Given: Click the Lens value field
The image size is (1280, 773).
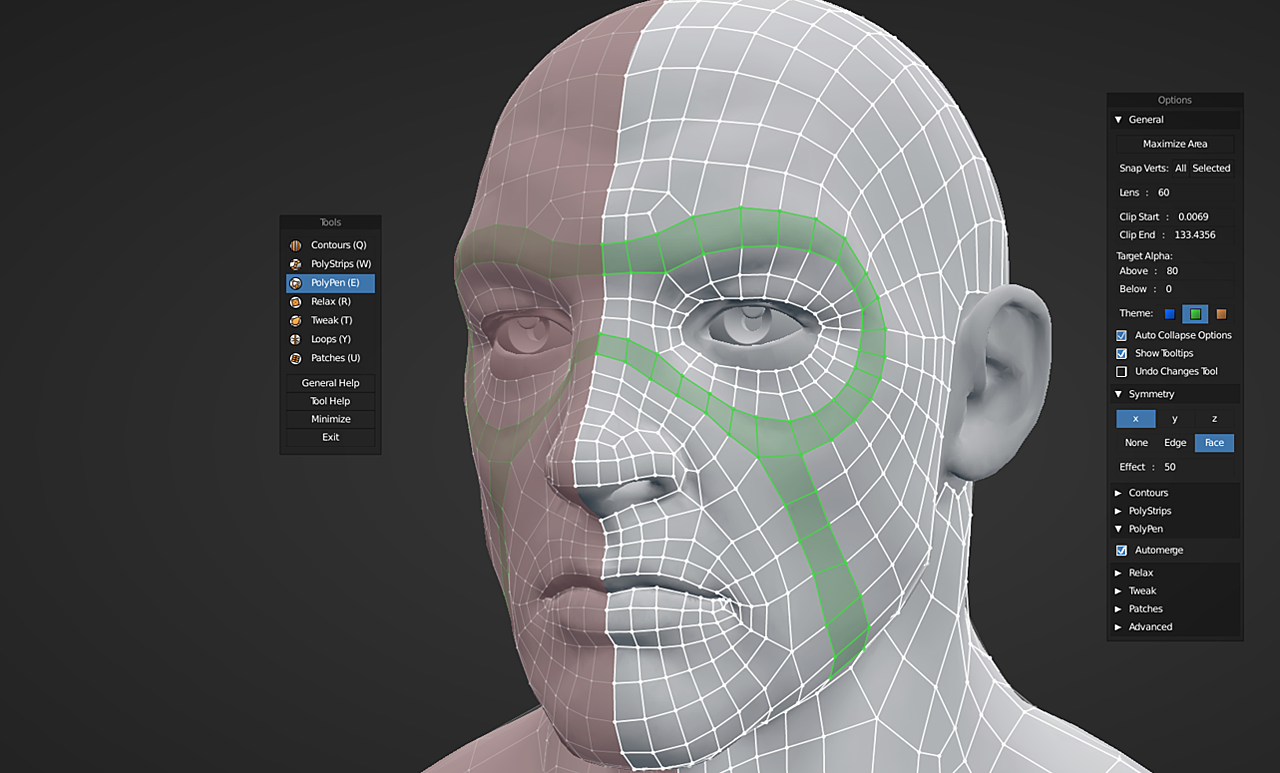Looking at the screenshot, I should coord(1175,192).
